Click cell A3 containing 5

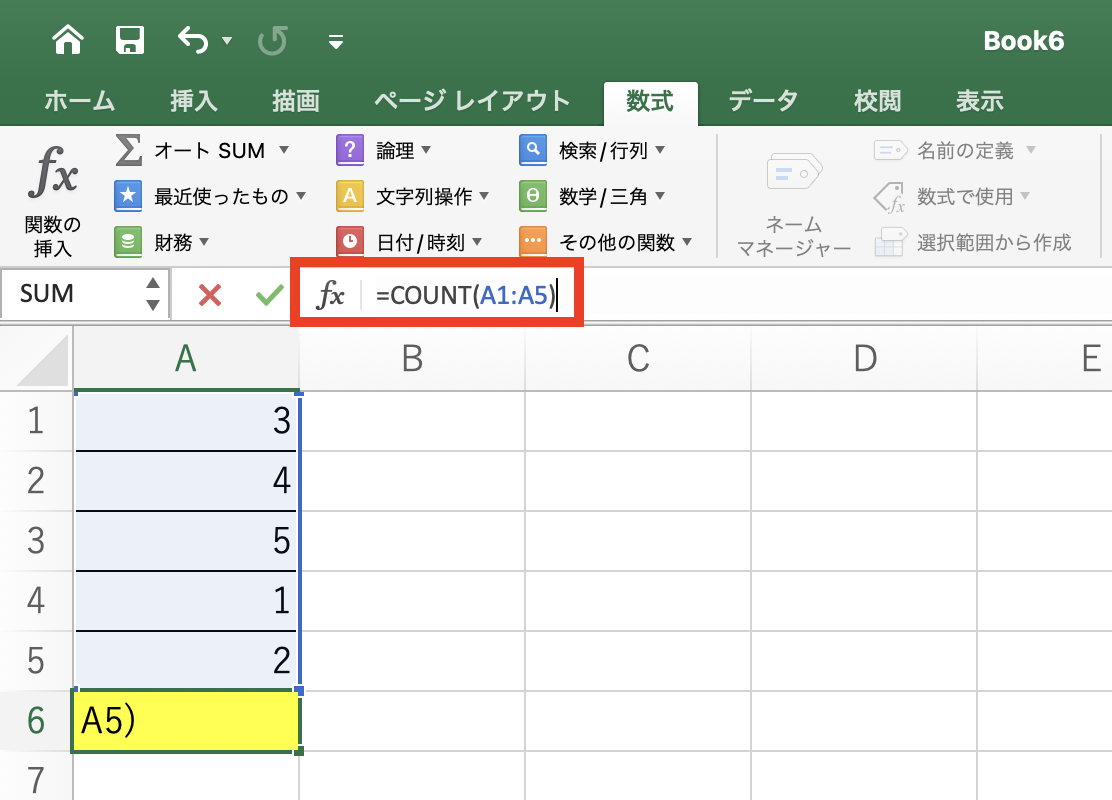pyautogui.click(x=187, y=540)
